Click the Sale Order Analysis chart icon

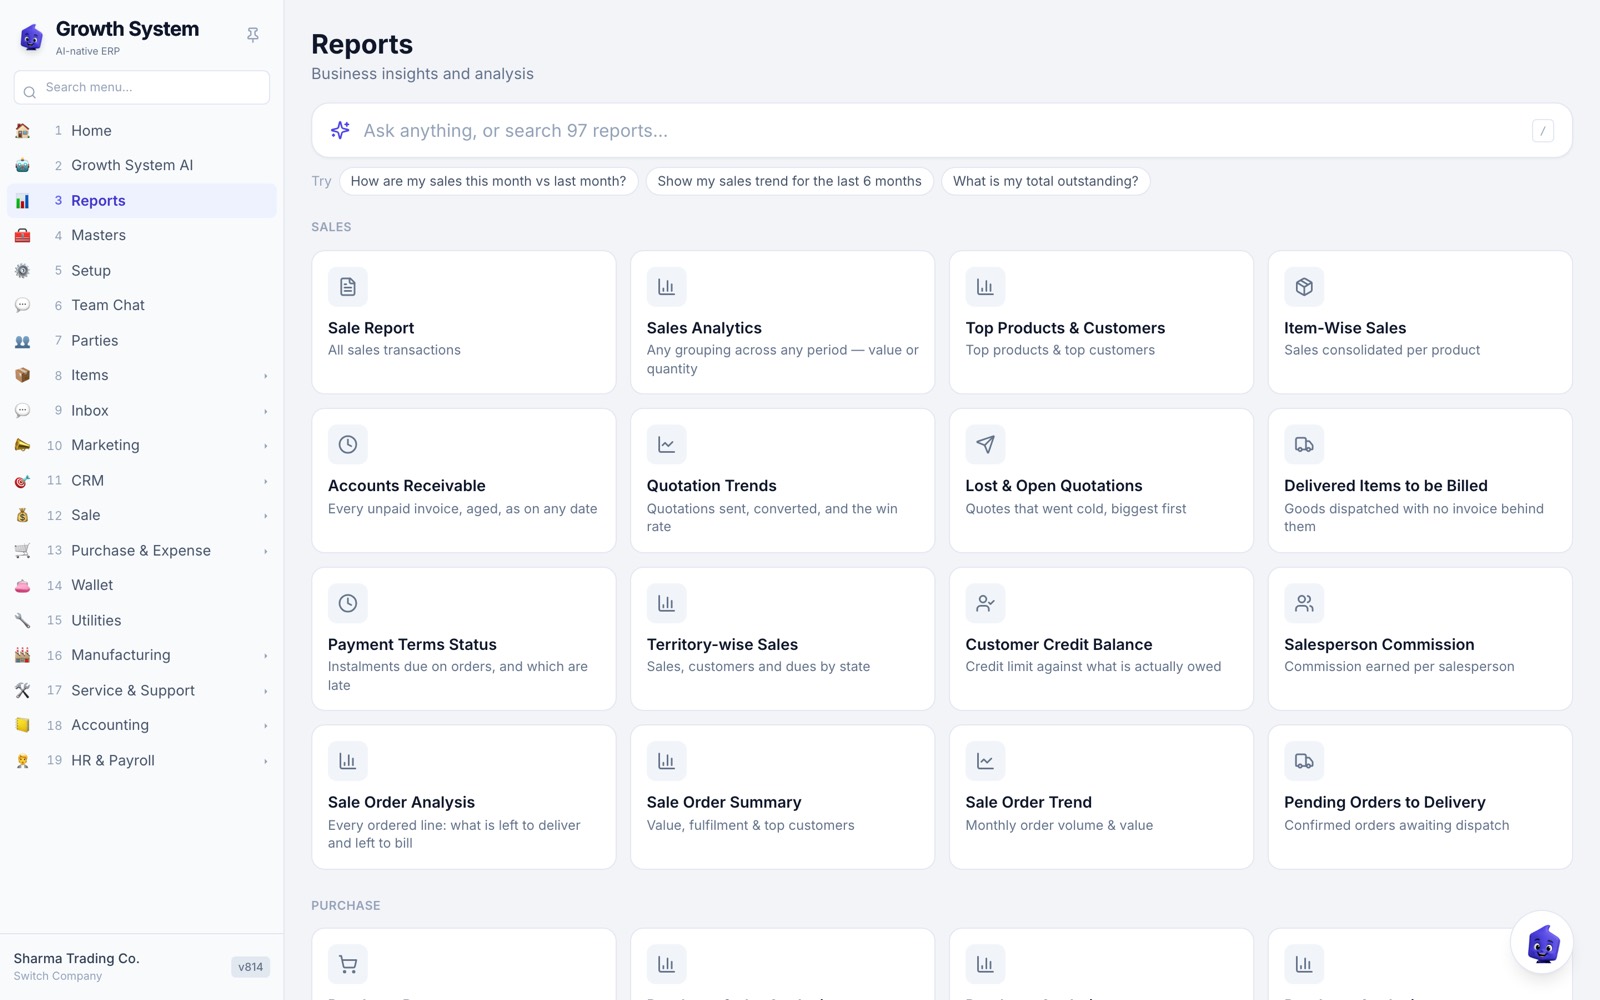click(348, 761)
